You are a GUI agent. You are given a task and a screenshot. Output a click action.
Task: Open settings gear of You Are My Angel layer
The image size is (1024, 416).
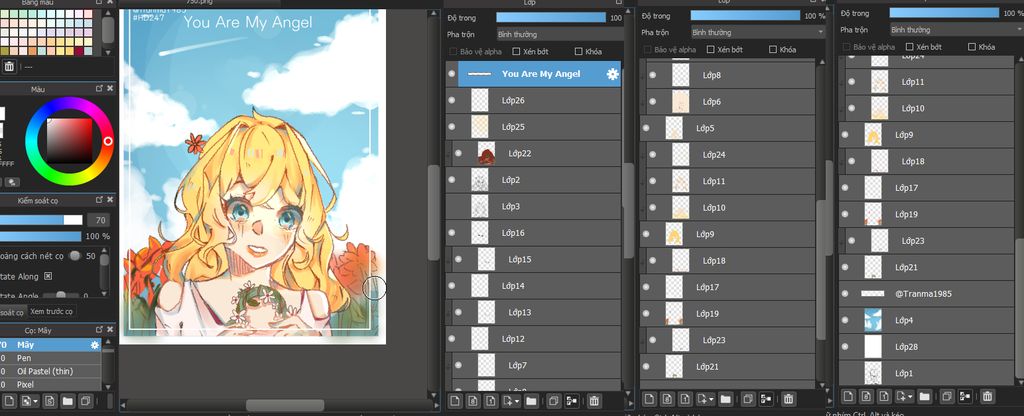tap(612, 74)
